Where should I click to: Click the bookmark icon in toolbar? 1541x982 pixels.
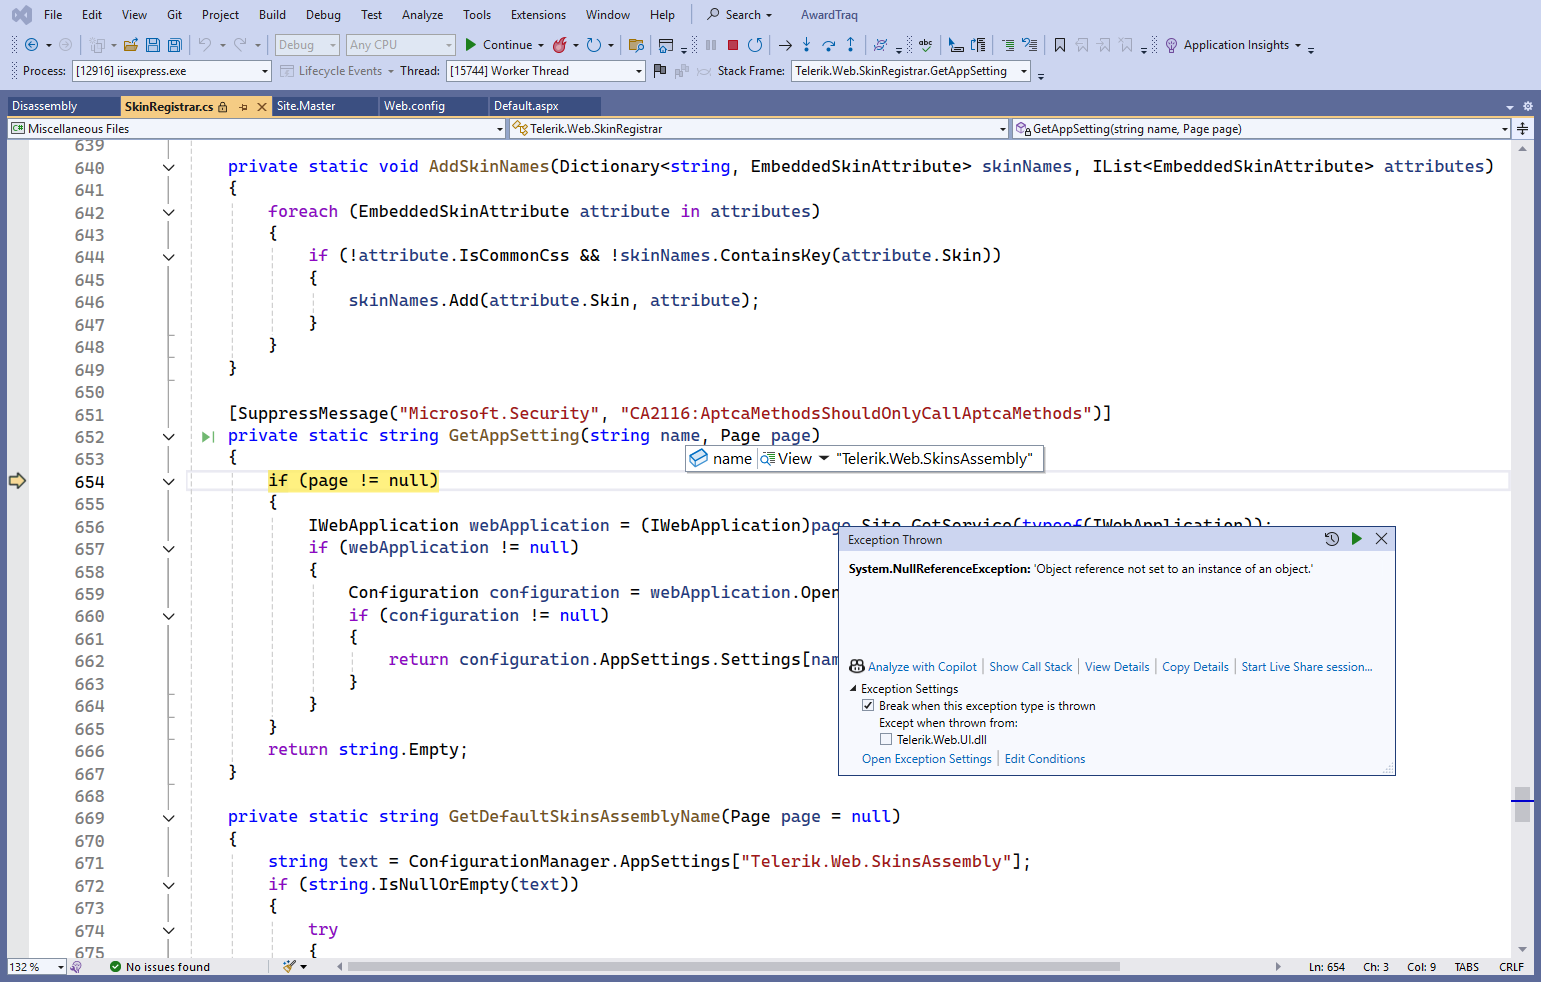tap(1060, 45)
